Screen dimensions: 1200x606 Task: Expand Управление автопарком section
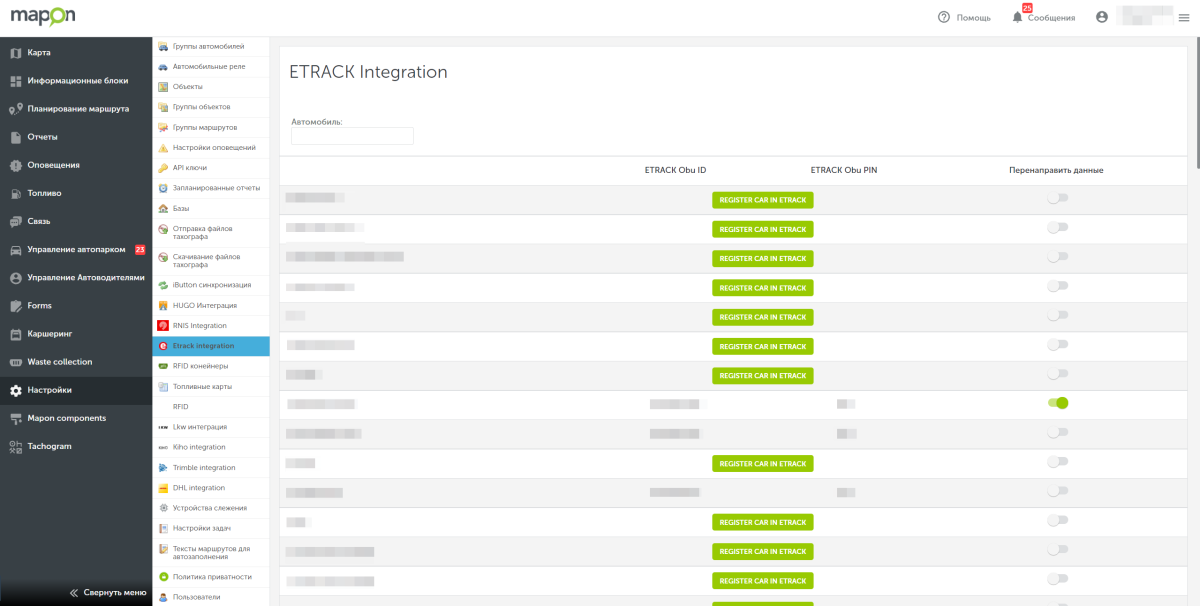pos(76,249)
